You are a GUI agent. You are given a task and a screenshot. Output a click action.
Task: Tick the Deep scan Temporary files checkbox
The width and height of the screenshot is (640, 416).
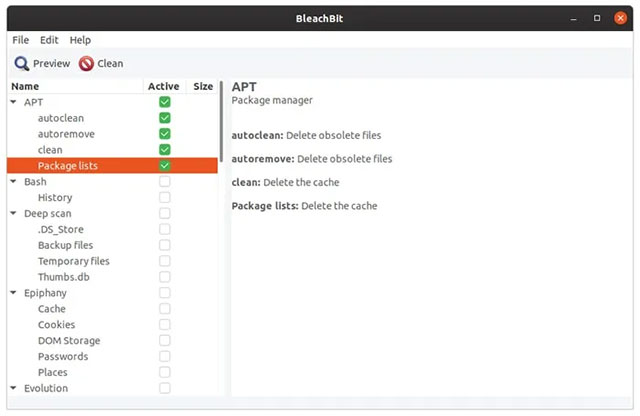coord(164,261)
